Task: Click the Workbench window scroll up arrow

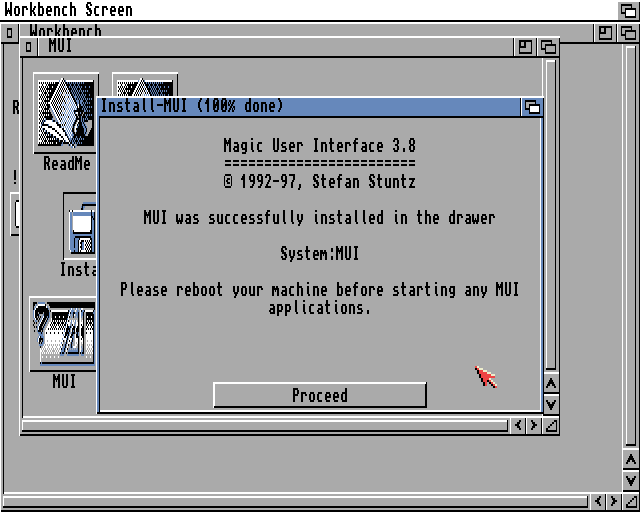Action: (x=631, y=460)
